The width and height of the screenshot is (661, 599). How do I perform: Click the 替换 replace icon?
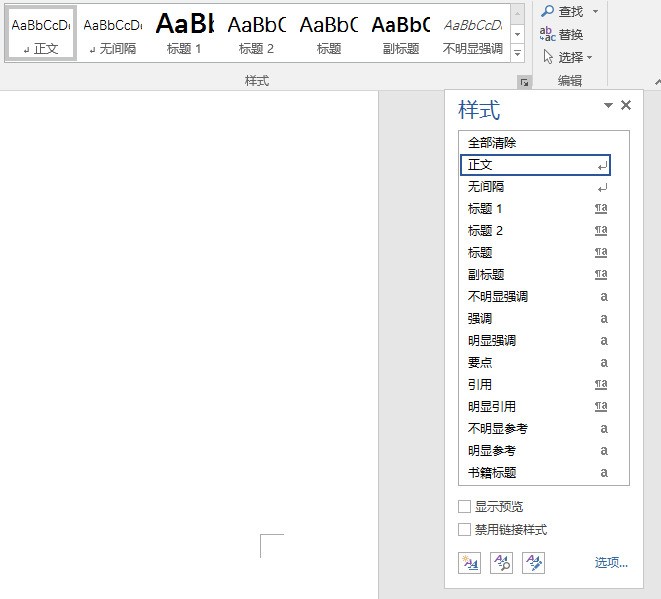547,34
